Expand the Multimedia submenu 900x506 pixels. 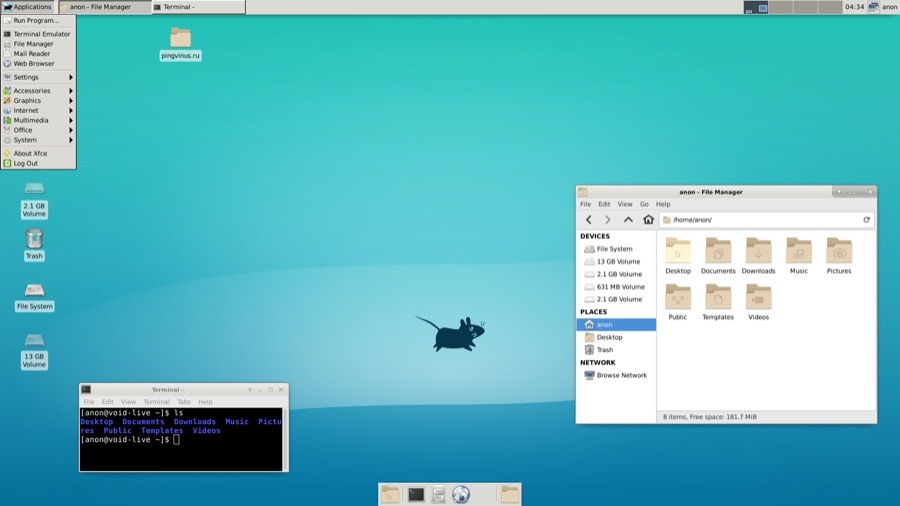click(x=38, y=120)
